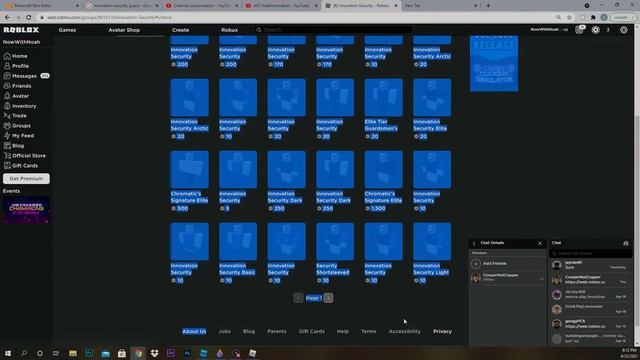Image resolution: width=640 pixels, height=360 pixels.
Task: Bookmark this page with the star icon
Action: tap(569, 18)
